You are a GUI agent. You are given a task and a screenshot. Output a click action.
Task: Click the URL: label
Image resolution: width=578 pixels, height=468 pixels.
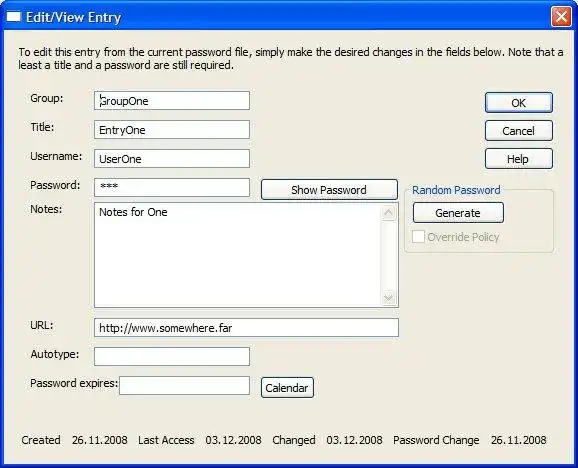[42, 325]
